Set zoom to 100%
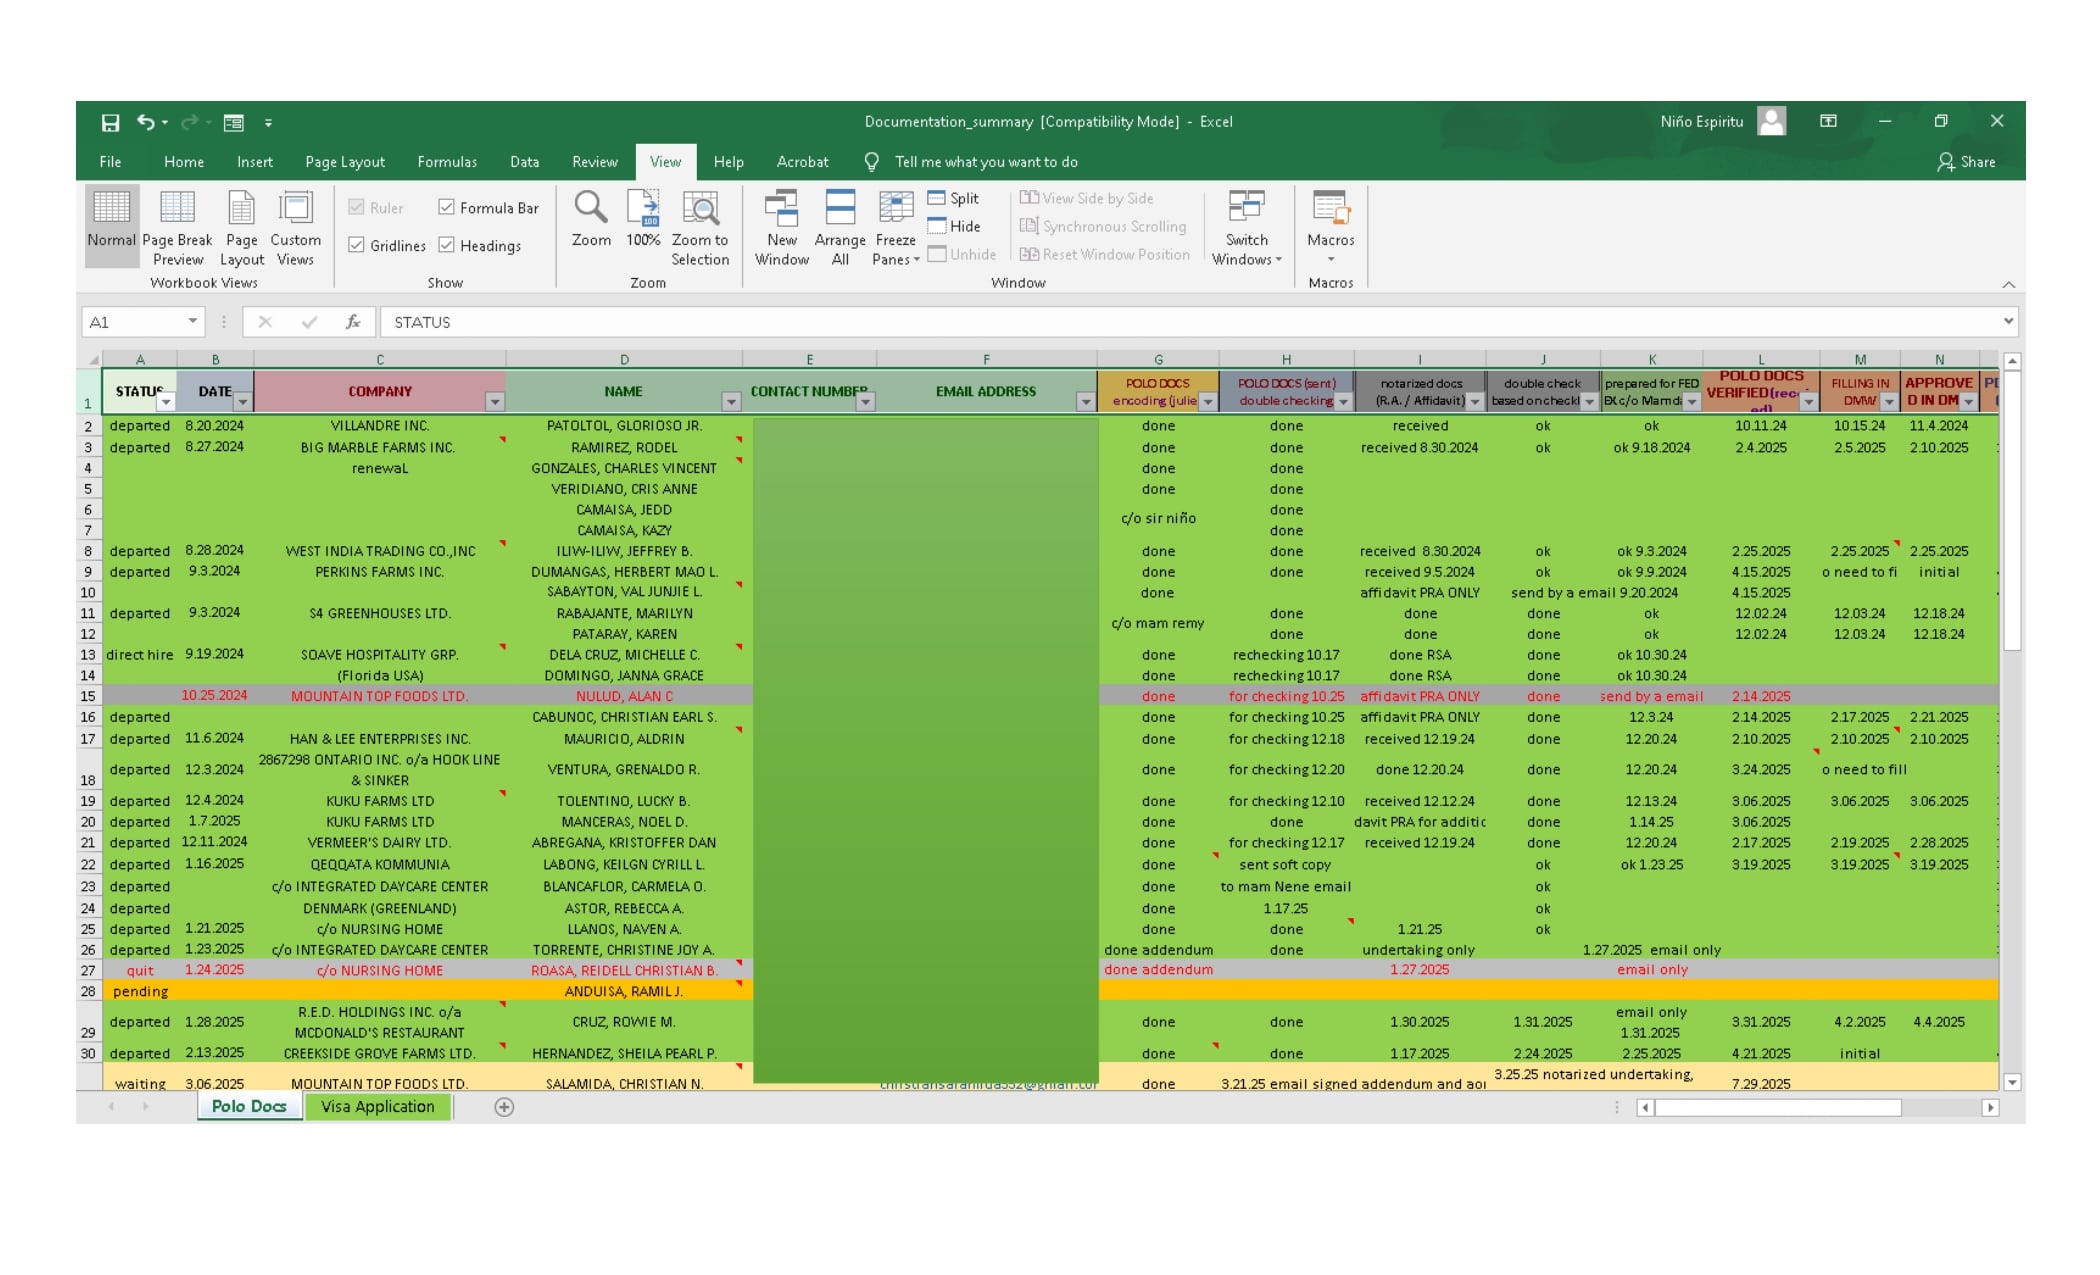The image size is (2100, 1275). click(643, 219)
